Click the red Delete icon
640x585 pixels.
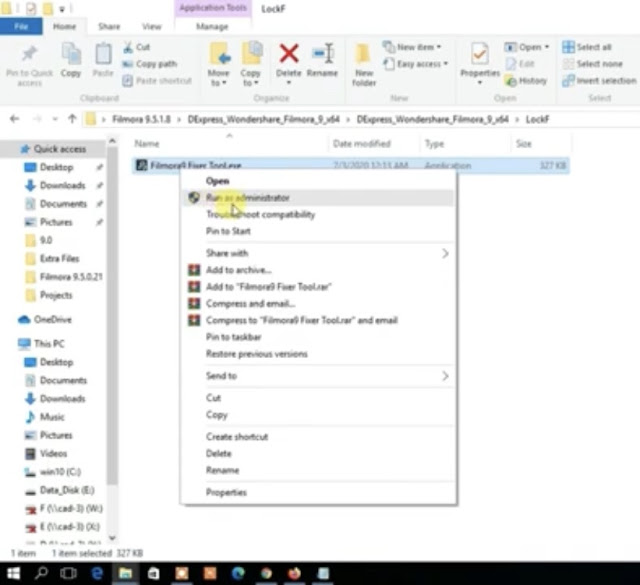[x=289, y=54]
